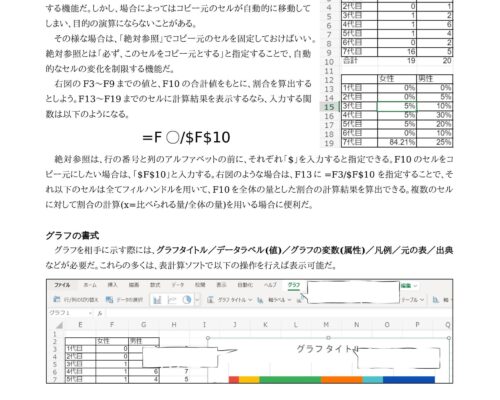The width and height of the screenshot is (500, 400).
Task: Select column header F in the lower sheet
Action: (112, 325)
